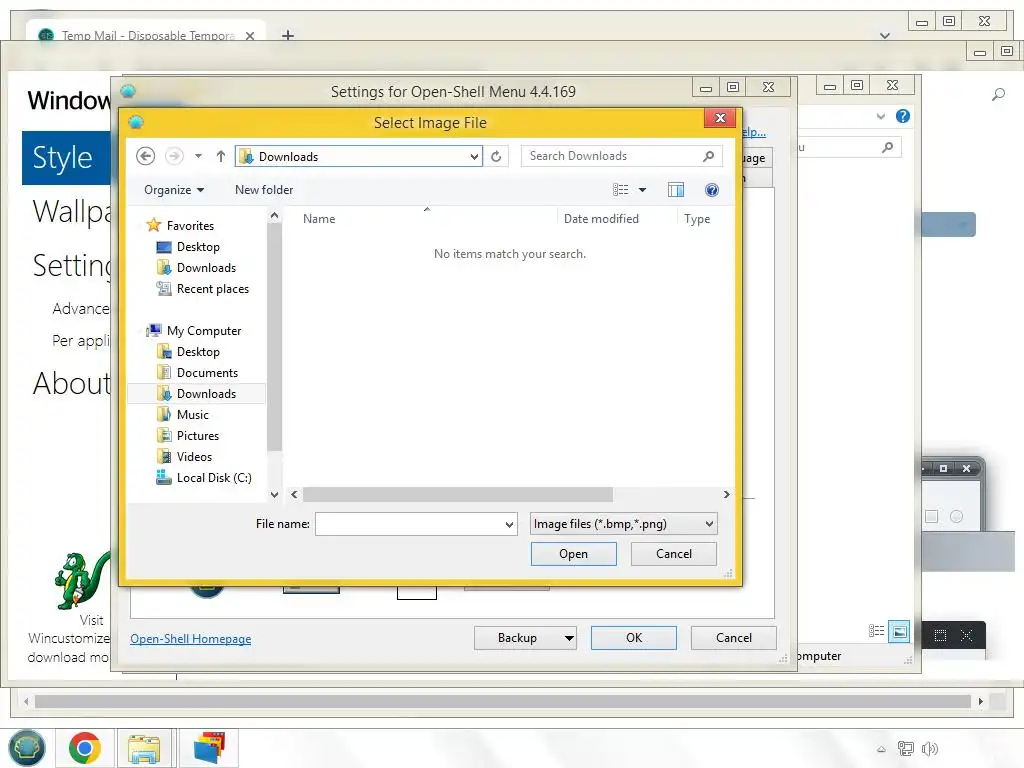1024x768 pixels.
Task: Select Downloads under My Computer
Action: tap(206, 393)
